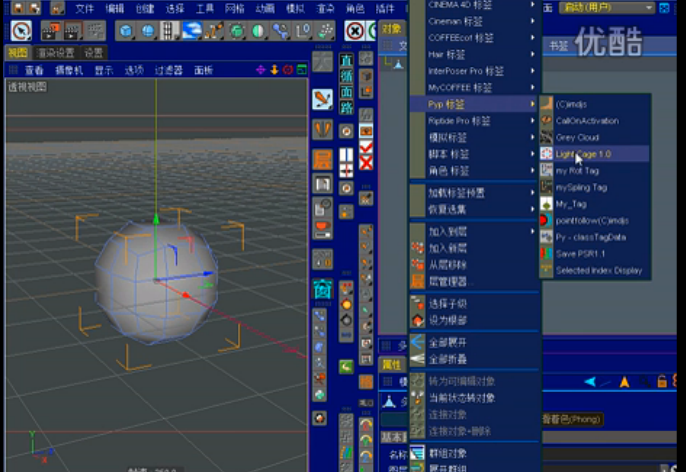Click the orange zoom viewport arrow icon
Screen dimensions: 686x472
(x=274, y=70)
